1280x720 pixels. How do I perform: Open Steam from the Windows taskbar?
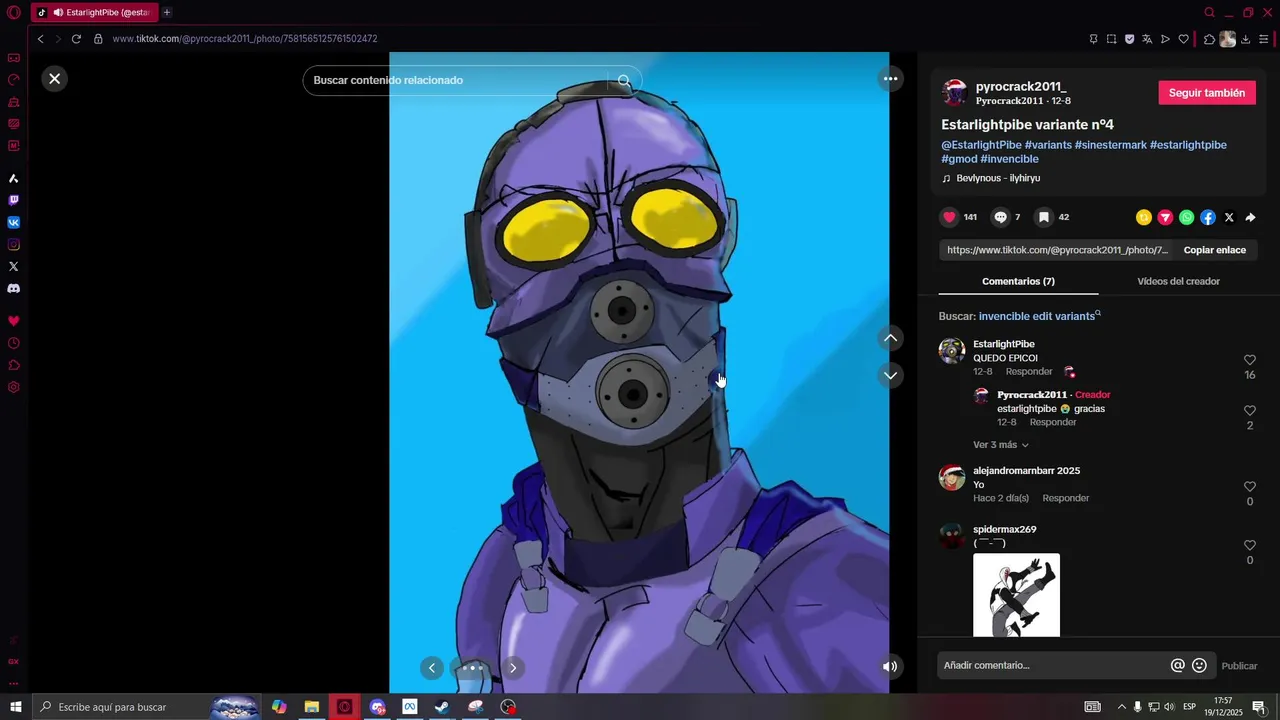click(442, 707)
